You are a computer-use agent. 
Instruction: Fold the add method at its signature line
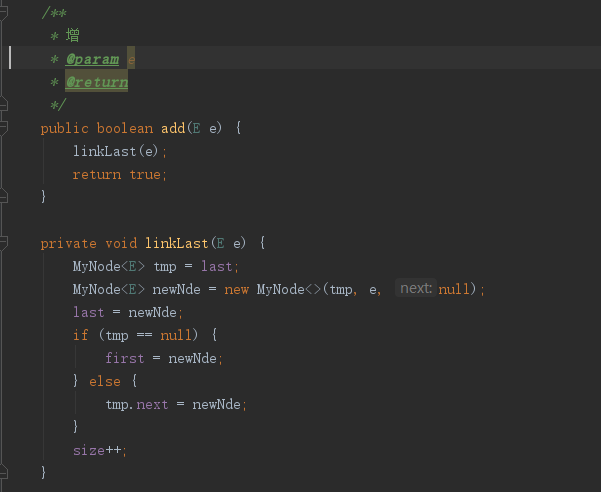[x=3, y=128]
